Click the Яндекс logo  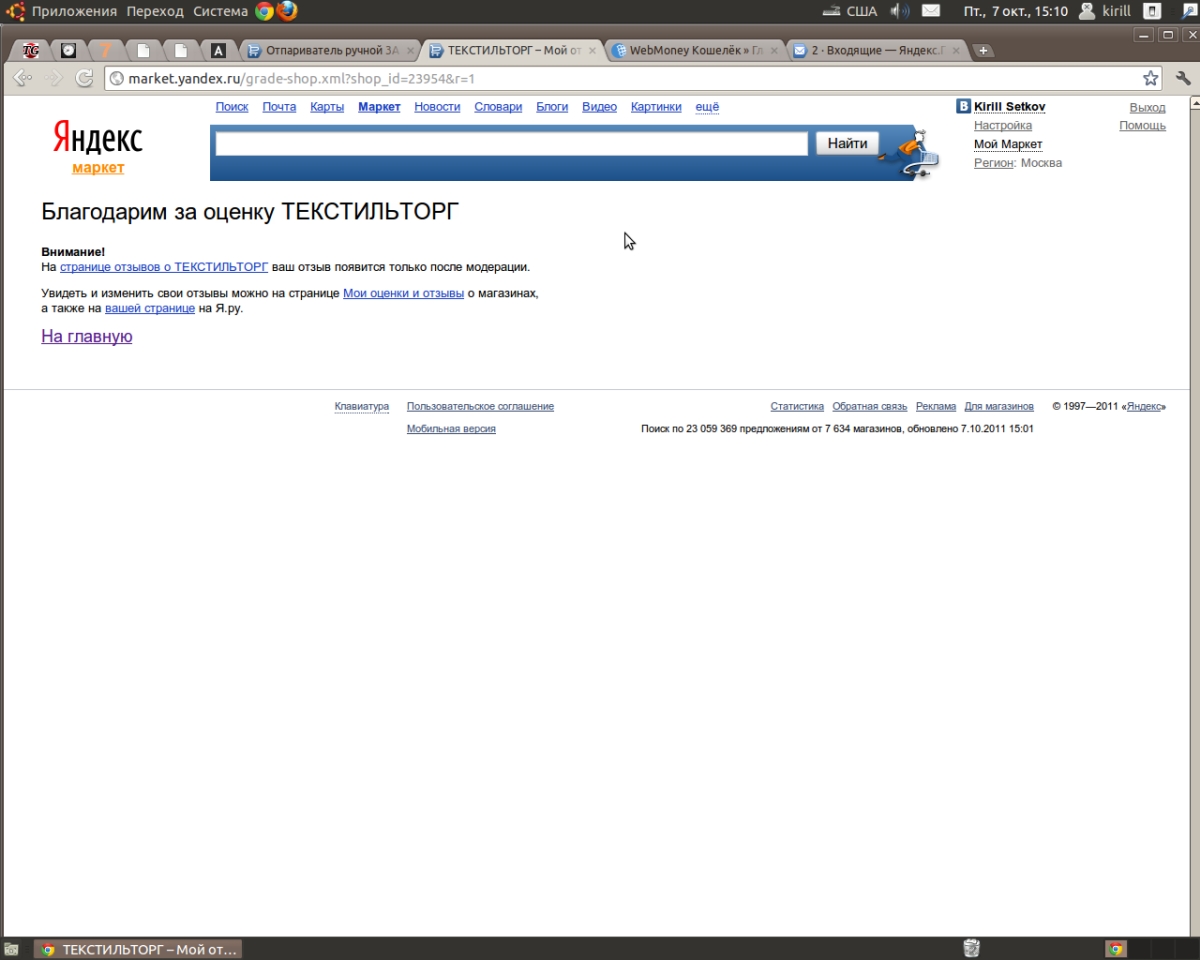click(98, 139)
